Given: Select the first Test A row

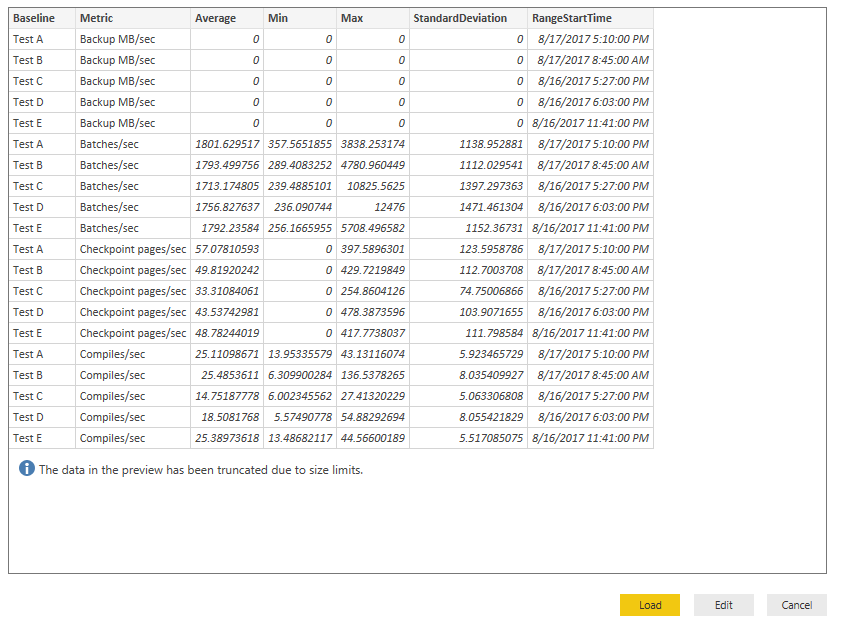Looking at the screenshot, I should pos(38,39).
